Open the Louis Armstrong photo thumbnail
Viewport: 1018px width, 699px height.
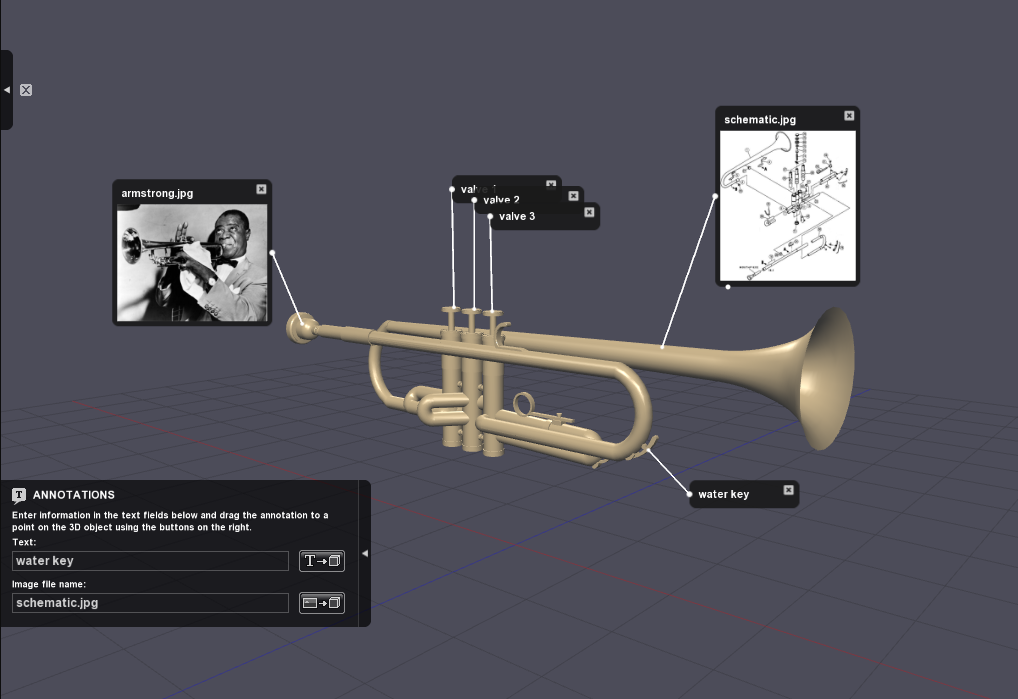click(x=192, y=262)
